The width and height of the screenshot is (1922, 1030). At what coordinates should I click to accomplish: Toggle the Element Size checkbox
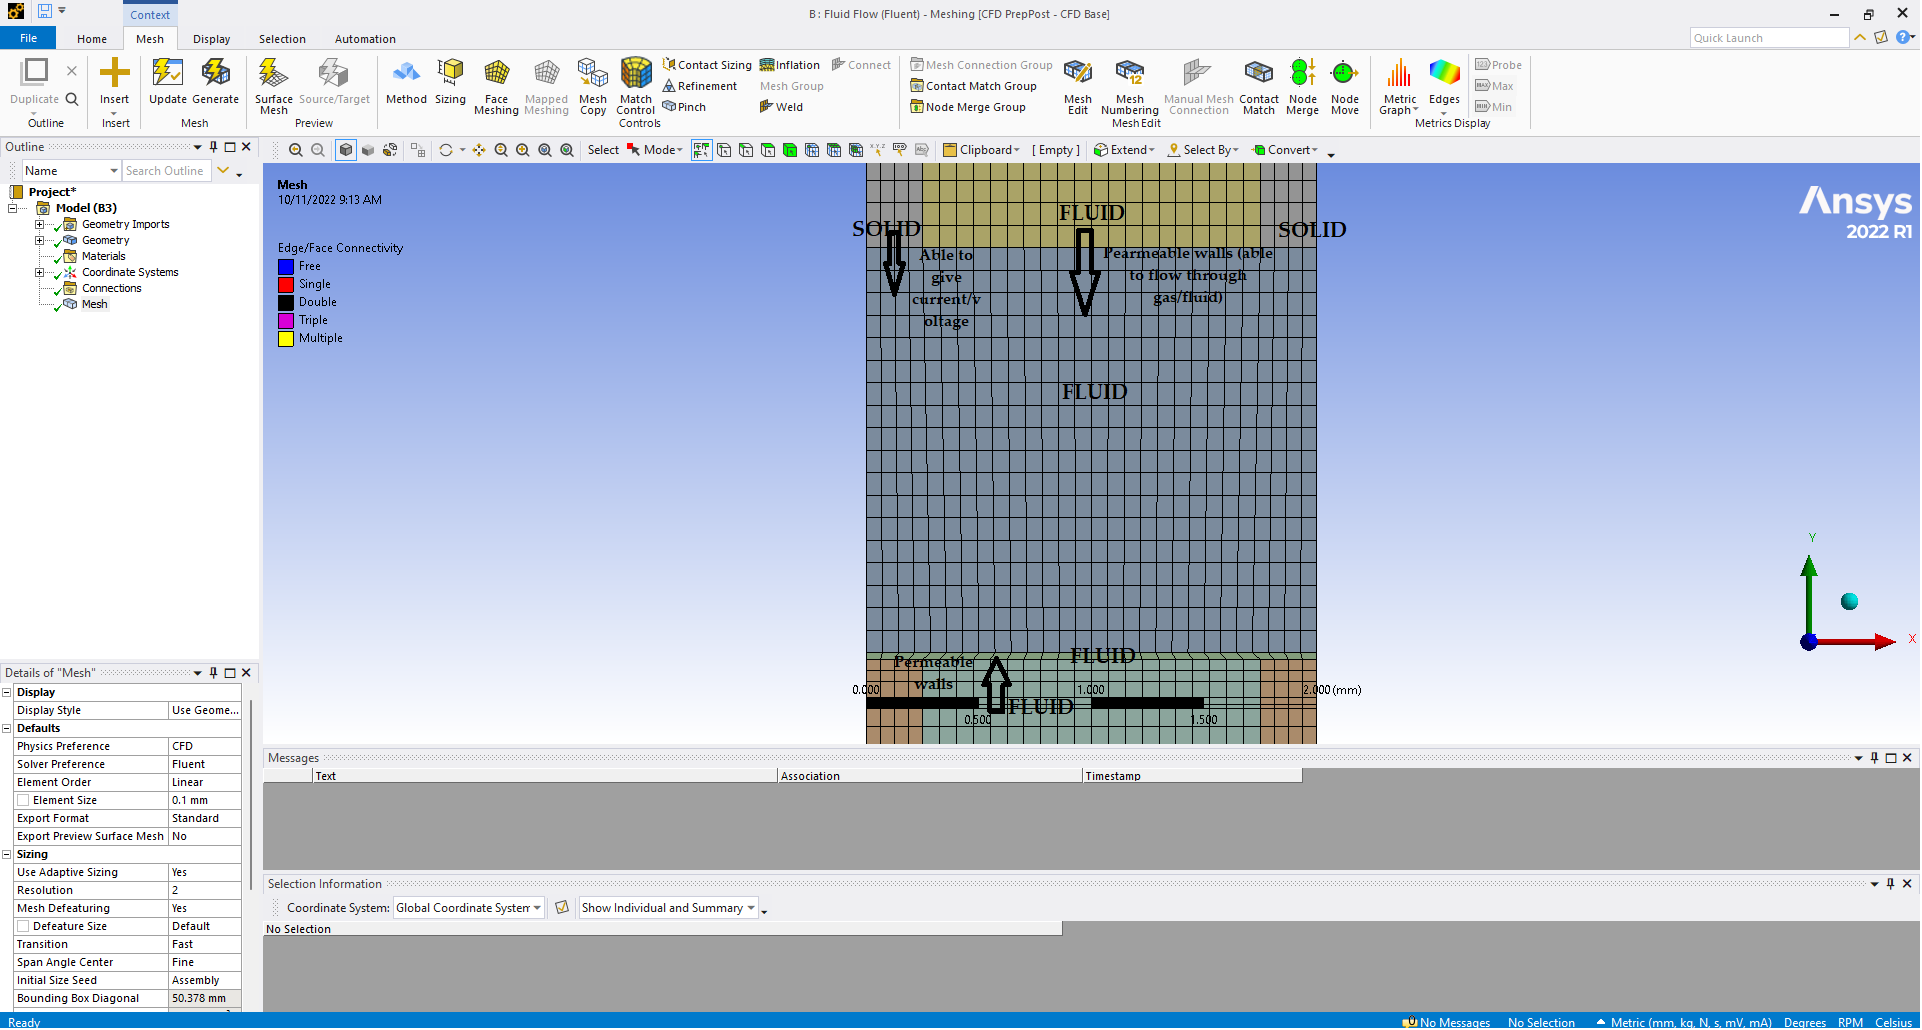pos(23,801)
